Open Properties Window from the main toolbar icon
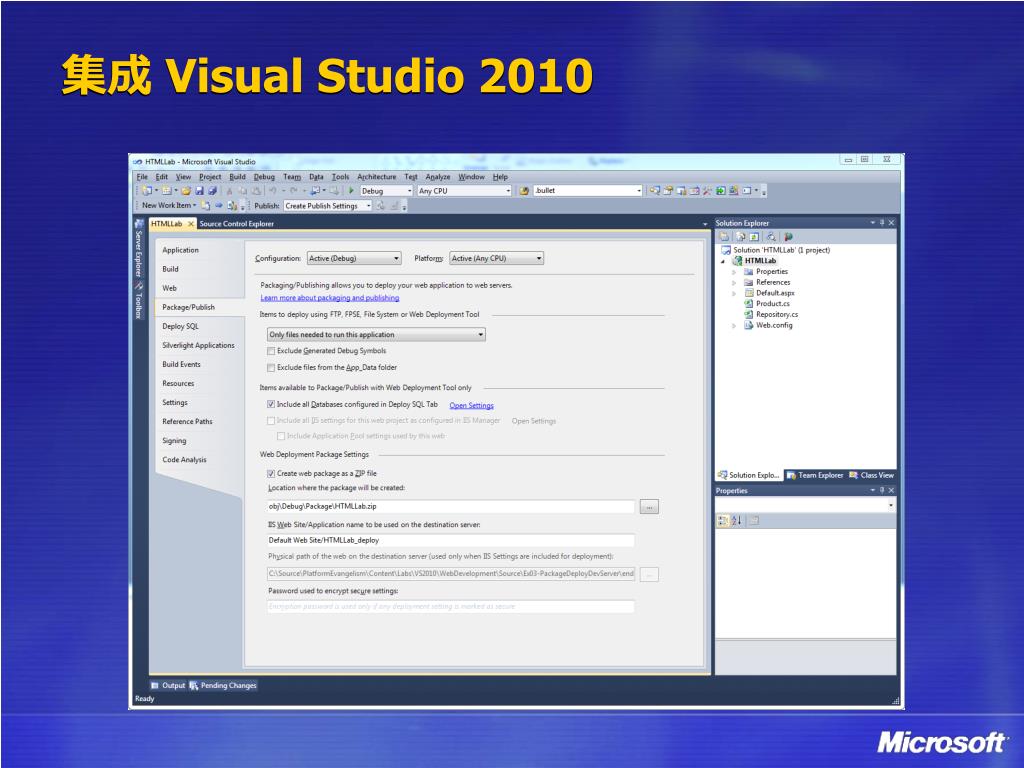 click(x=668, y=191)
